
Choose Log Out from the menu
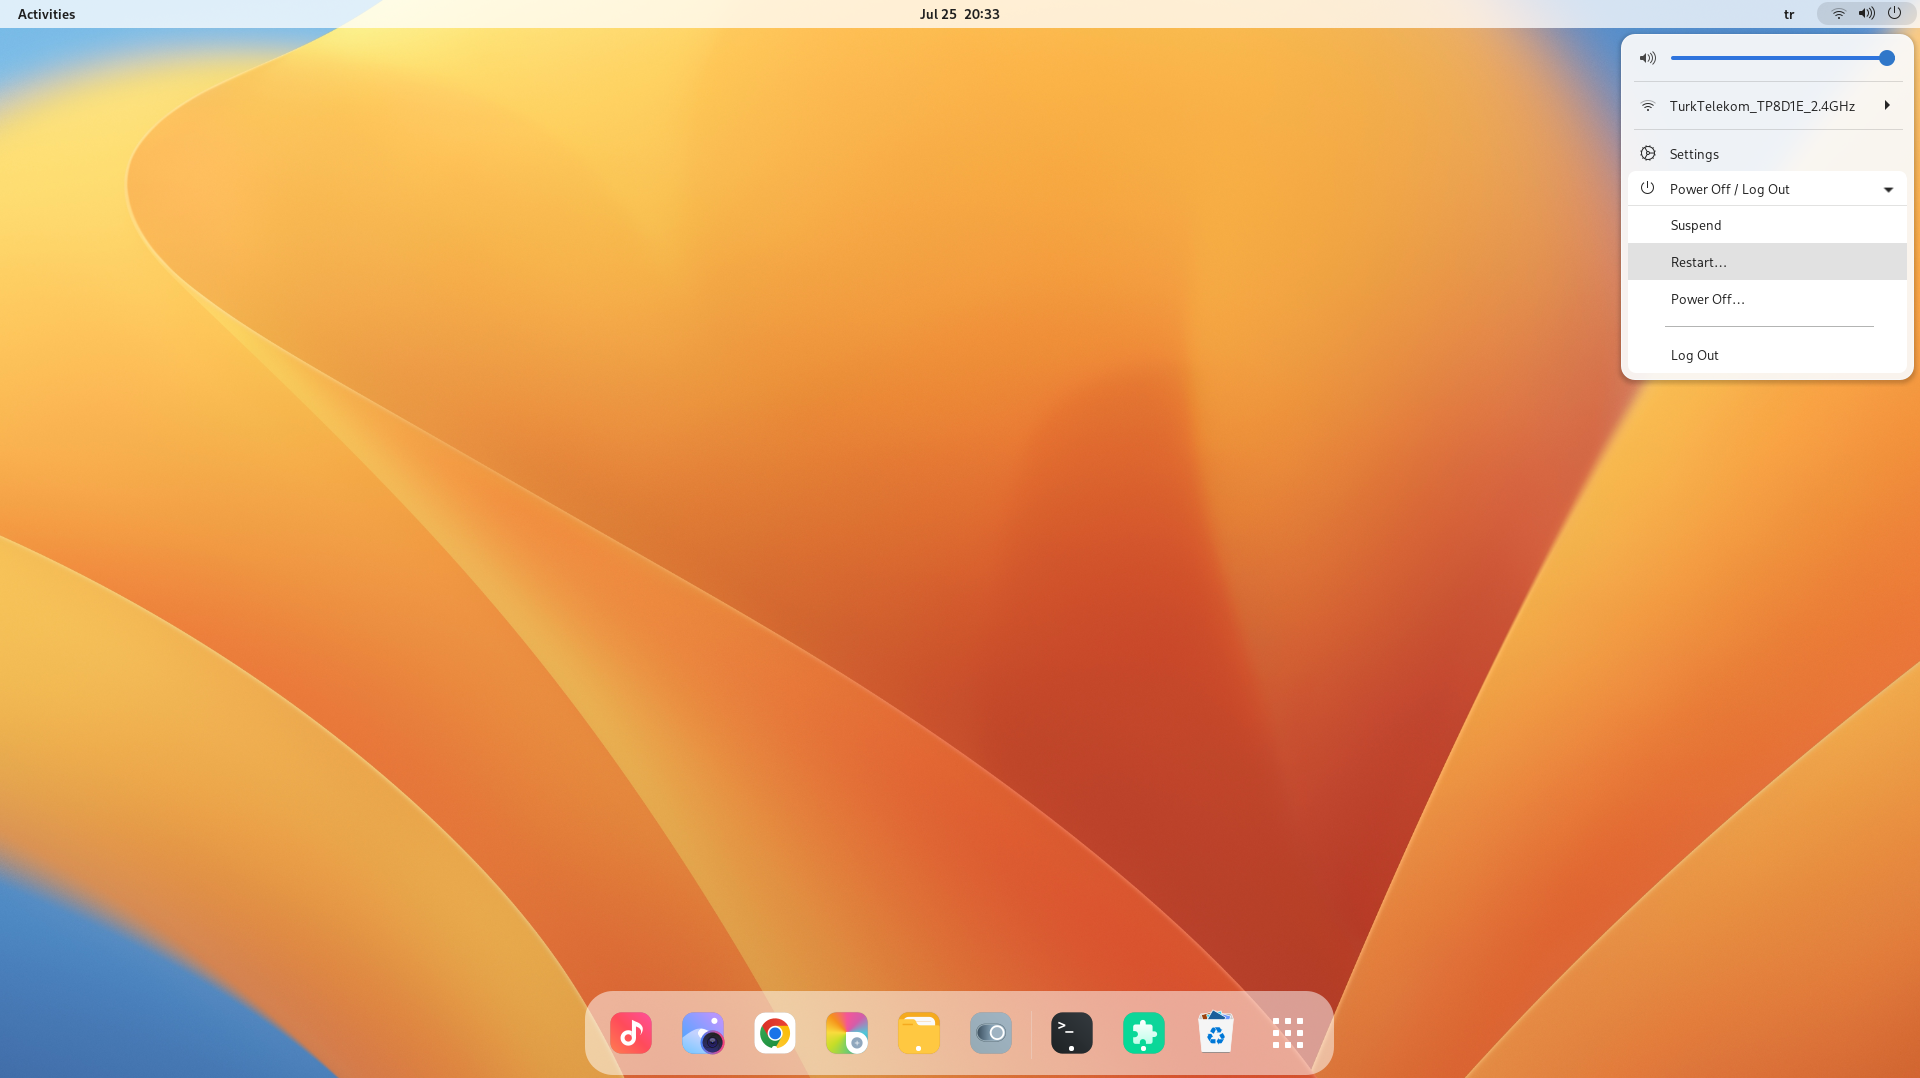pos(1767,355)
